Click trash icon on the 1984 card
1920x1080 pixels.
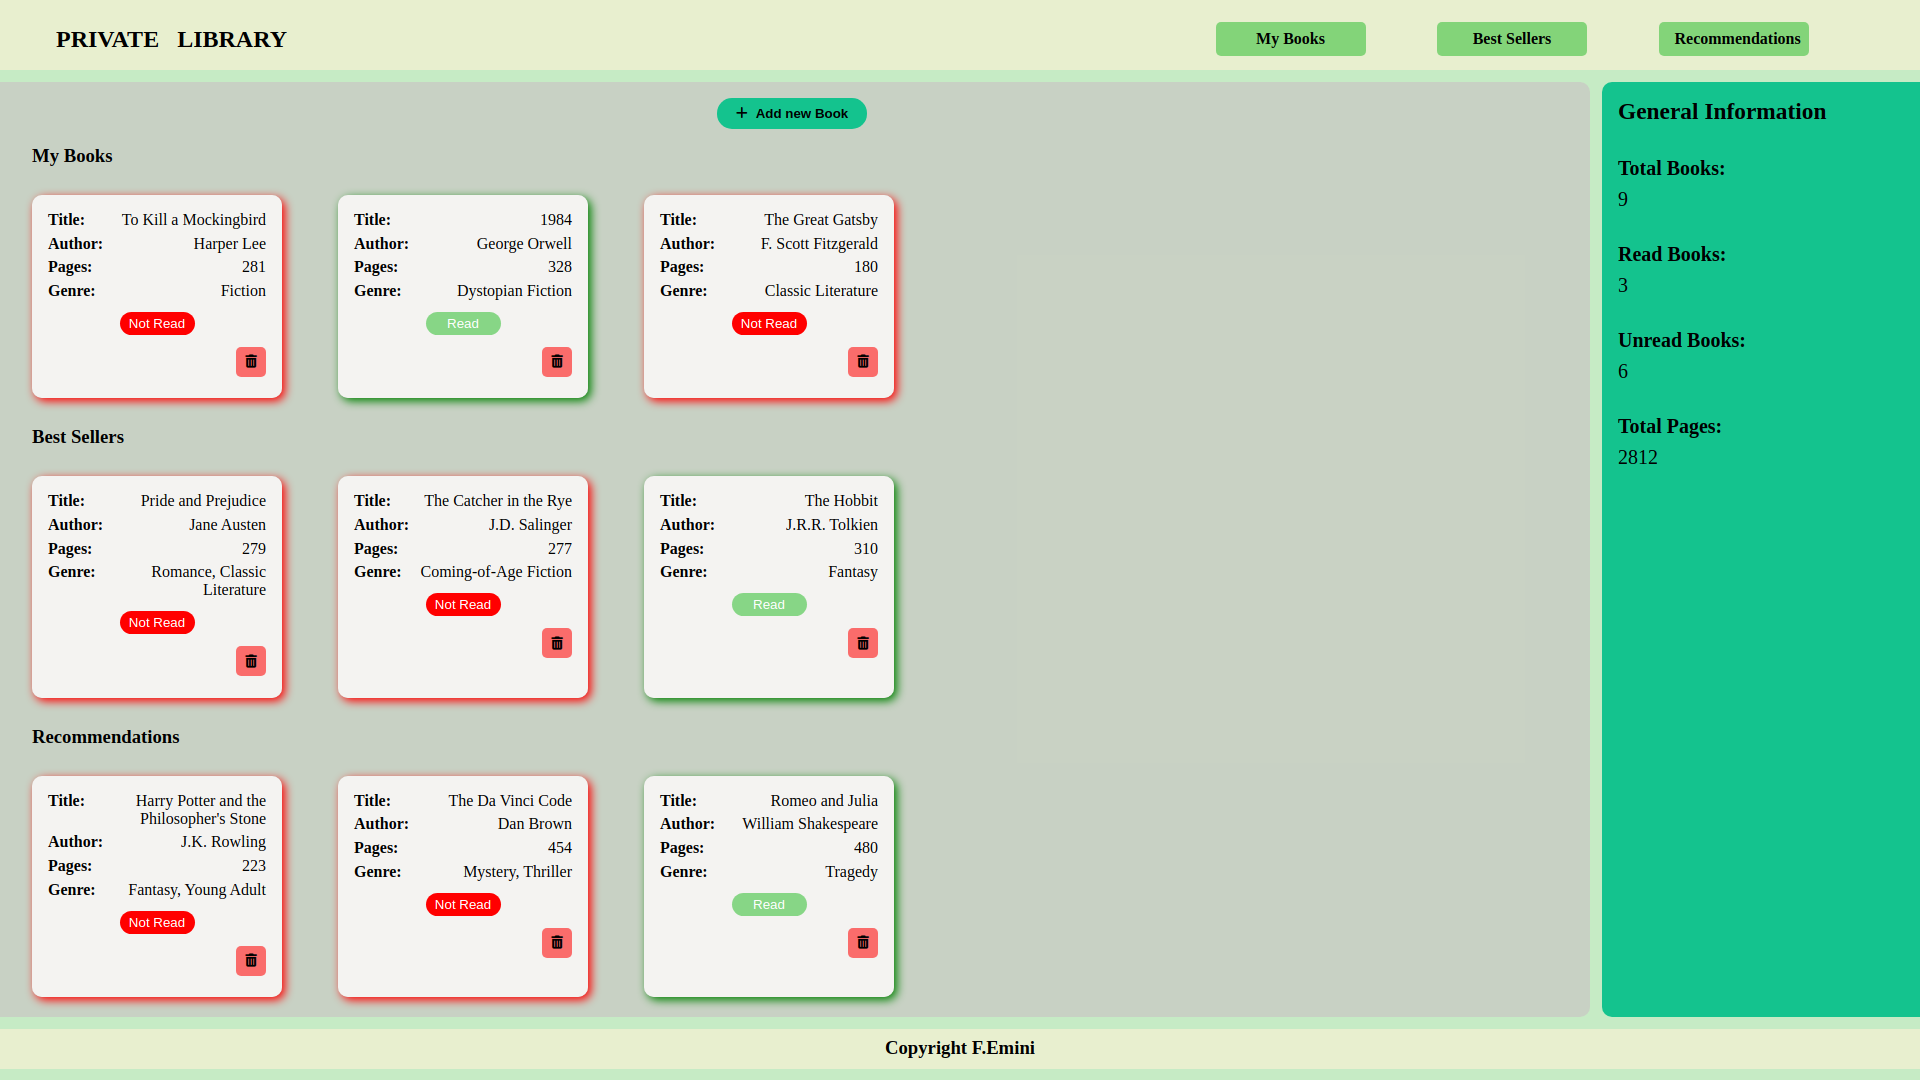(x=557, y=362)
